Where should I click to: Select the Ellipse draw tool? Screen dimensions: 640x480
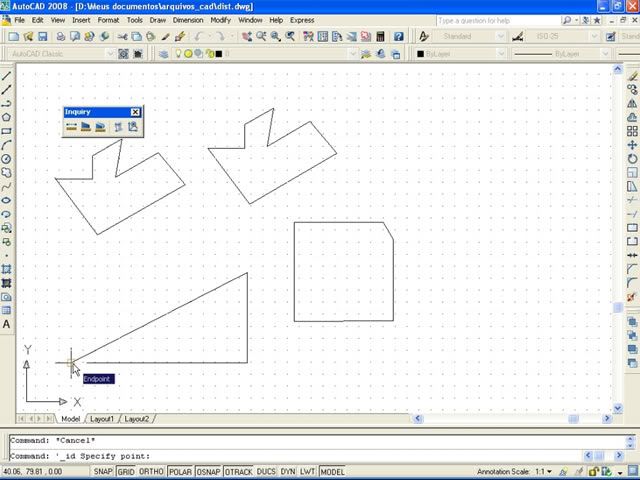6,200
